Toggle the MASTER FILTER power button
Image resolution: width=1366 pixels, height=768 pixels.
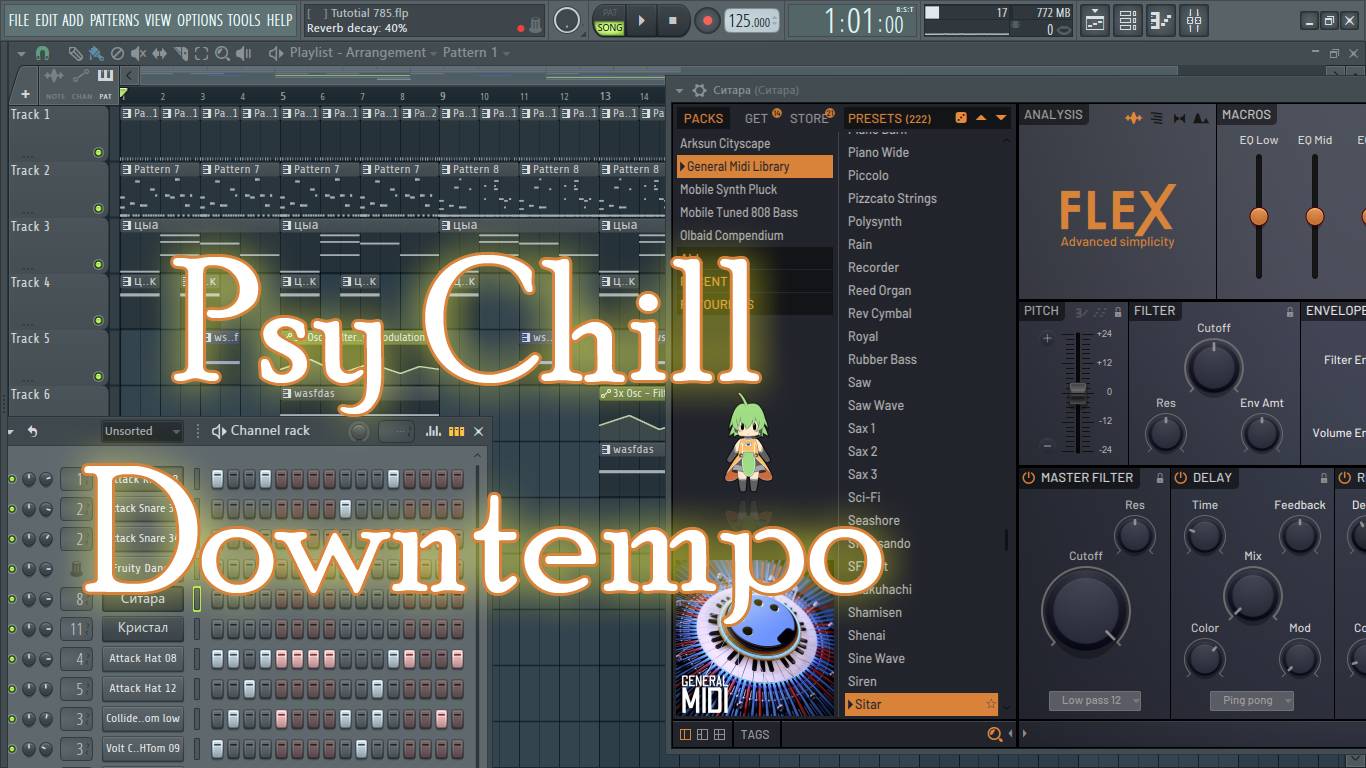tap(1028, 478)
